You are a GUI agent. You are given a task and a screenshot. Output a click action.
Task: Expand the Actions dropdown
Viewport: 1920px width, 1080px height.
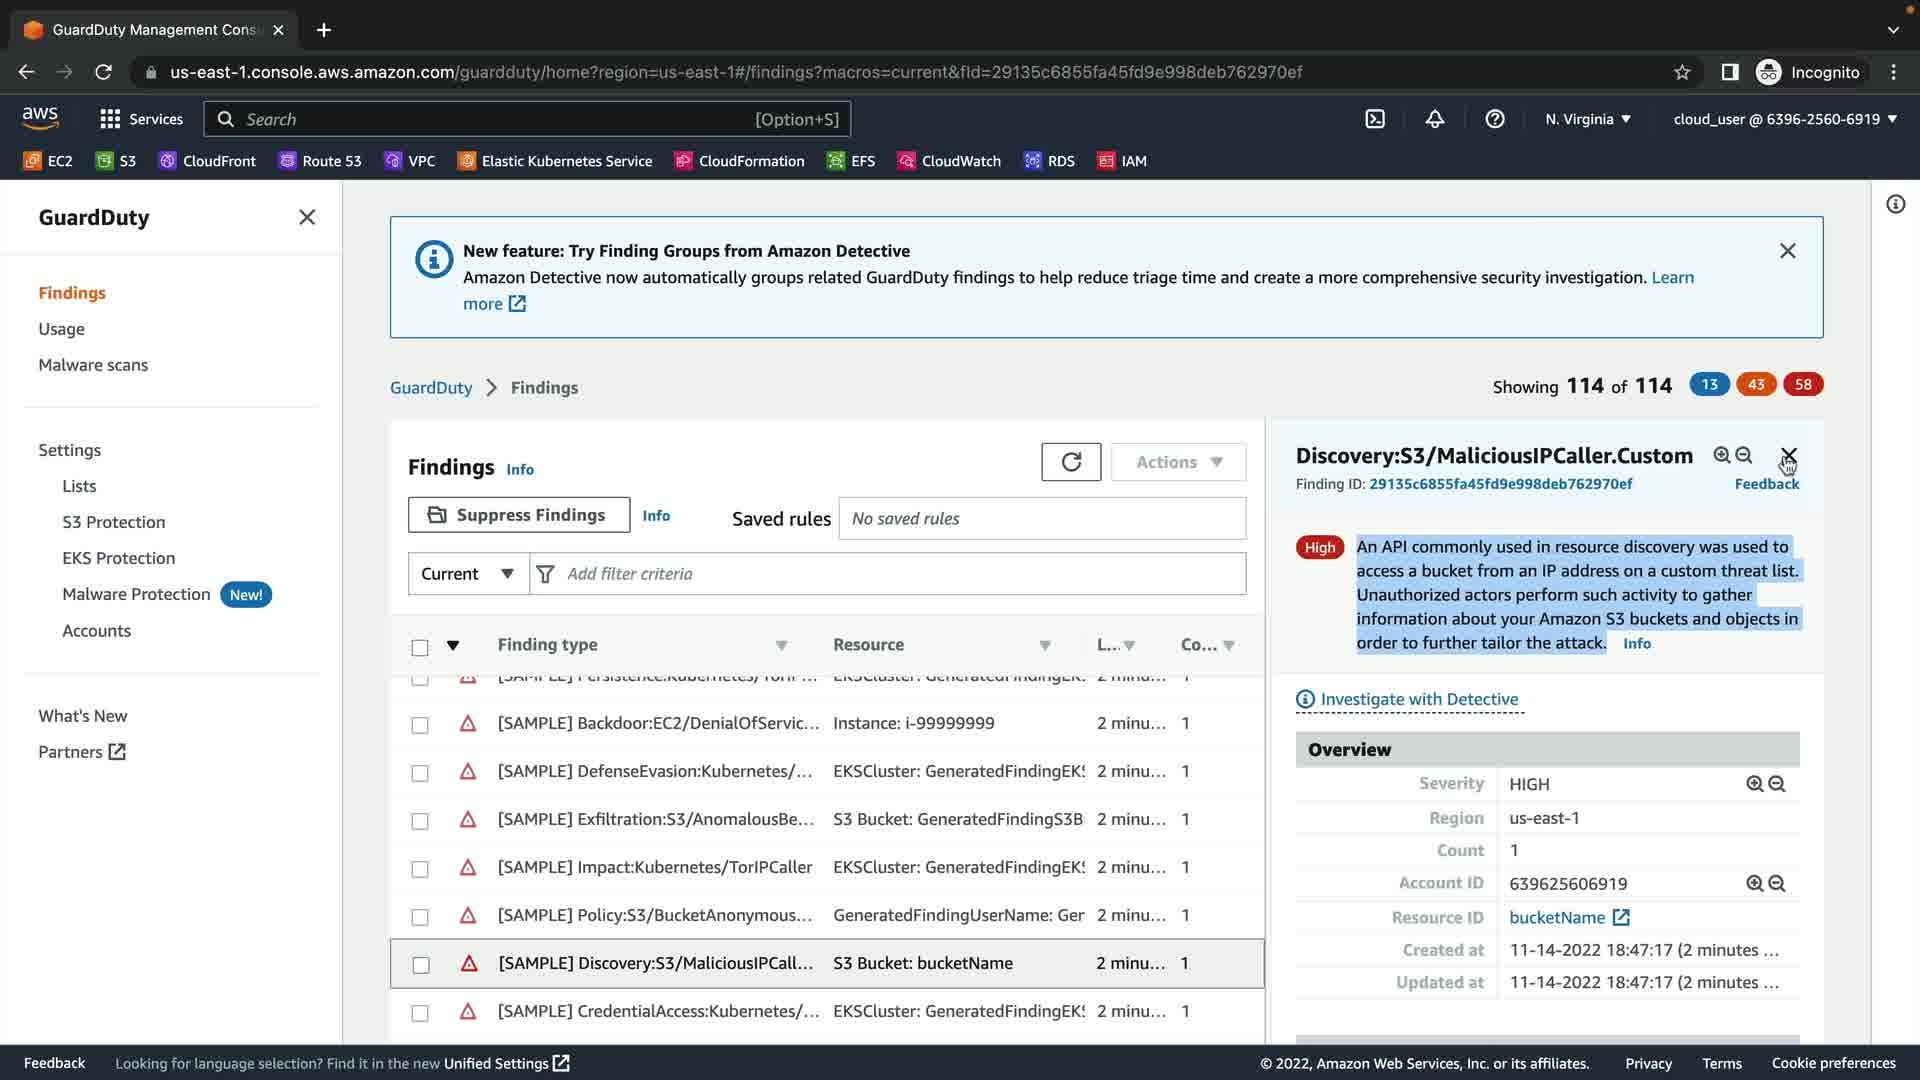pos(1178,462)
